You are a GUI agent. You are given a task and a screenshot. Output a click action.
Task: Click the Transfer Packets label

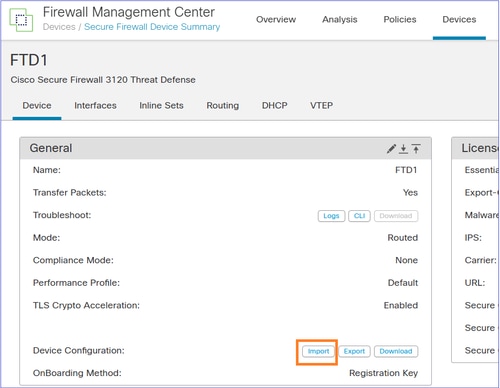pos(69,193)
